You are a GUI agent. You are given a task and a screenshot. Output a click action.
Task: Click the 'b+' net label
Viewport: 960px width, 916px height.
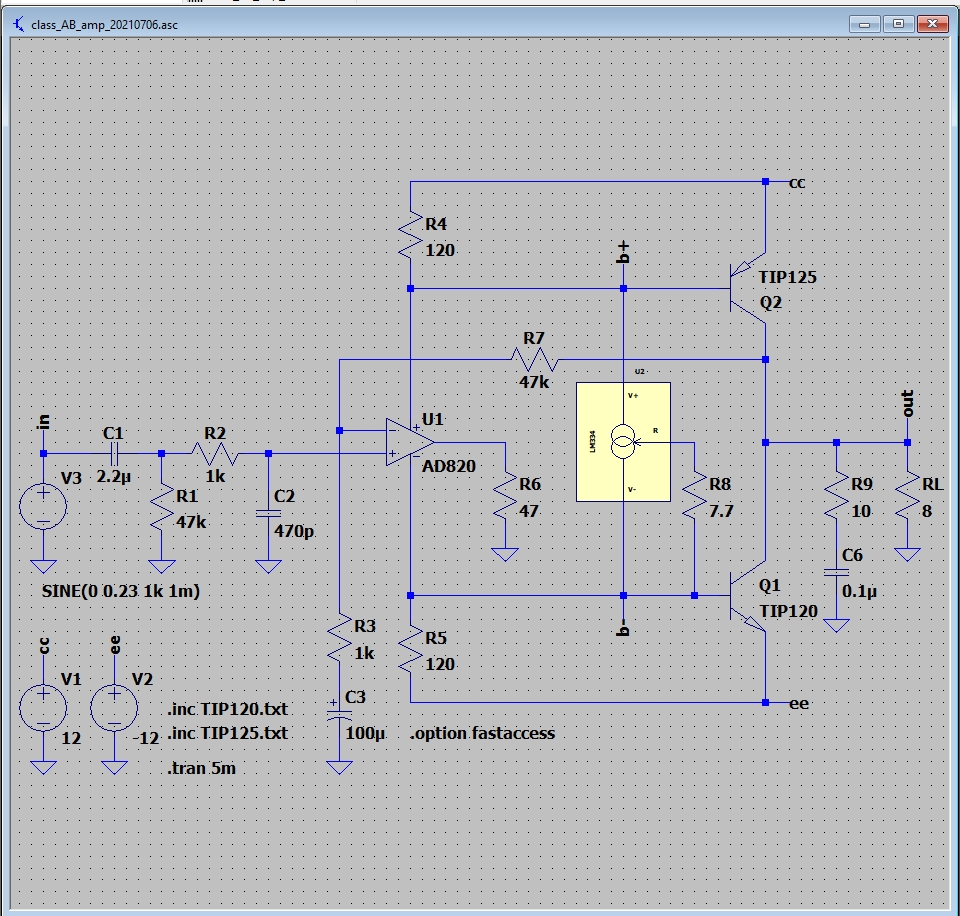point(623,252)
